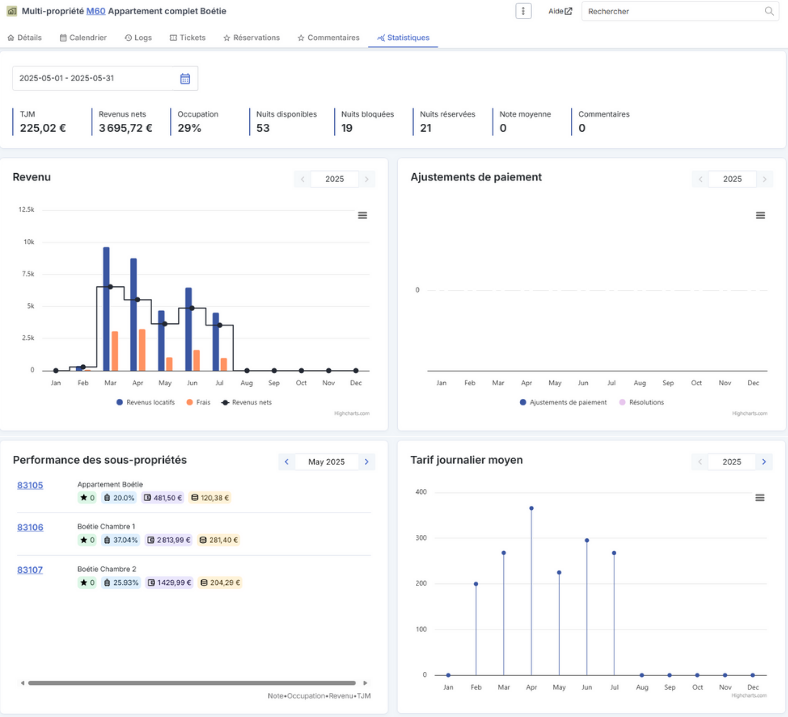Image resolution: width=788 pixels, height=717 pixels.
Task: Open the M60 multi-property link
Action: [95, 11]
